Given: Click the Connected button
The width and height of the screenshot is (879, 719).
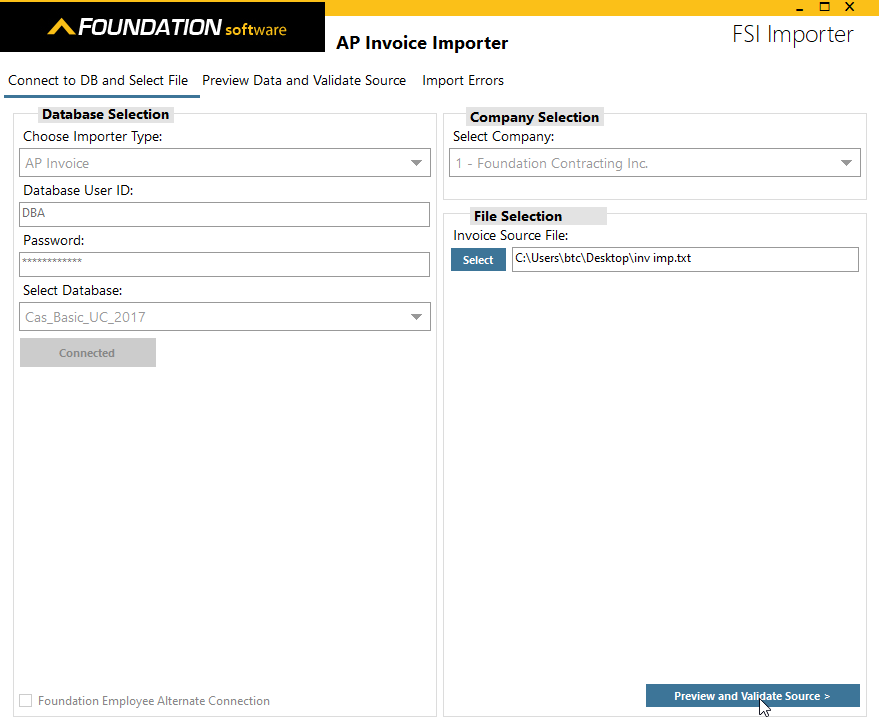Looking at the screenshot, I should [x=88, y=352].
